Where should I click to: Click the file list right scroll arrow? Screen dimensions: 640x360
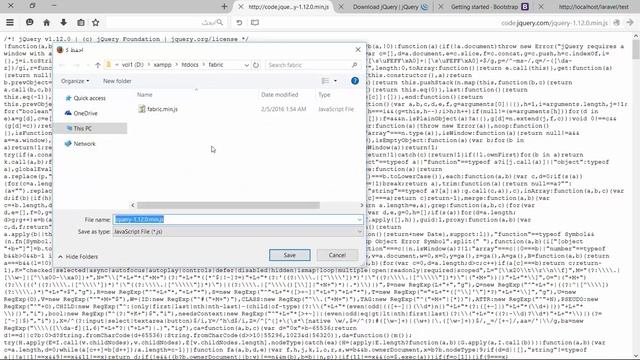click(x=362, y=205)
